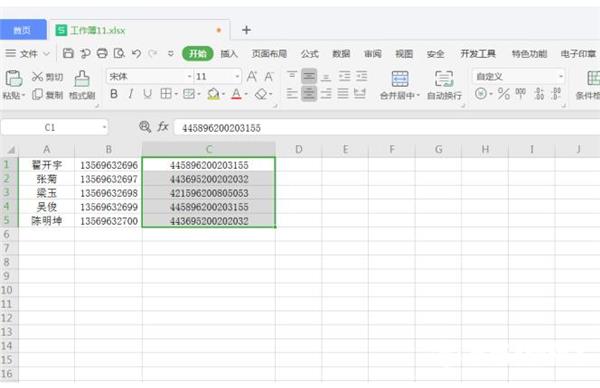Toggle underline formatting U button
600x388 pixels.
tap(147, 94)
